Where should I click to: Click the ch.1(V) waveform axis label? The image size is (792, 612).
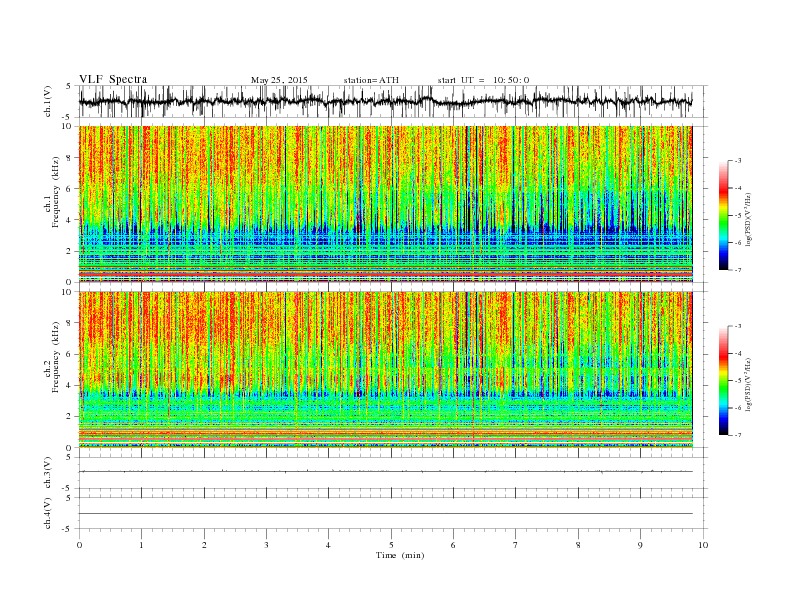48,100
